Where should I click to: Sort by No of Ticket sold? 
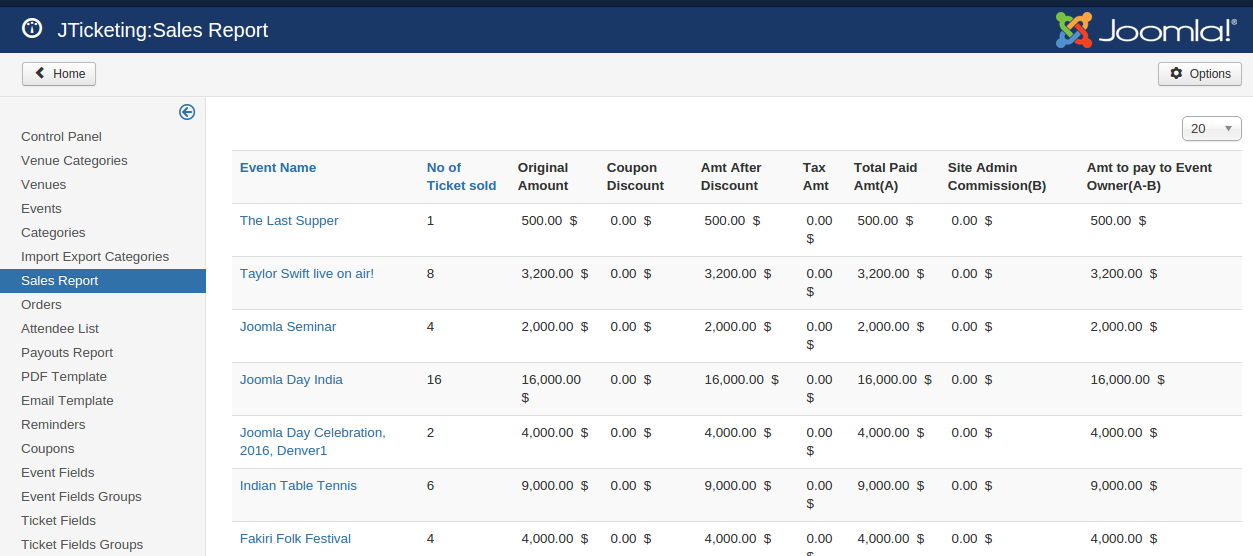[x=461, y=177]
